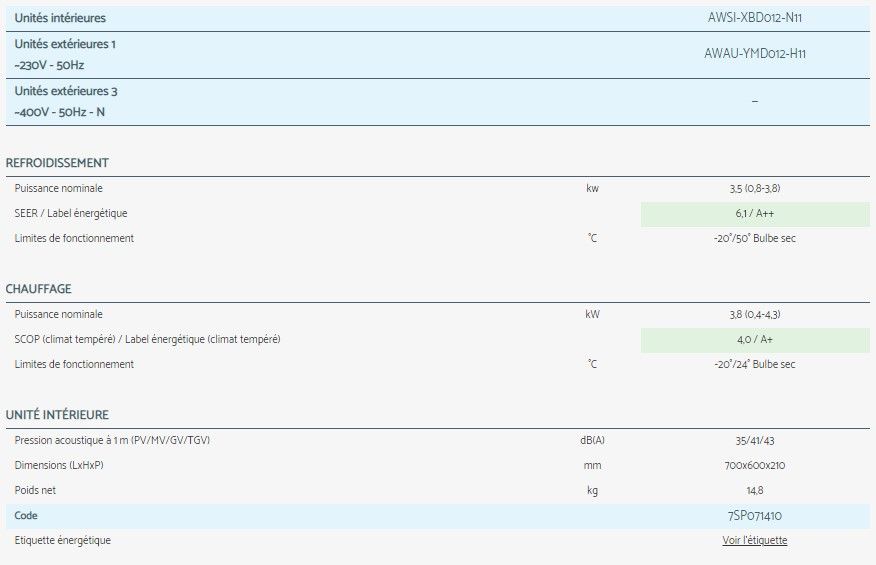Click the indoor unit model AWSI-XBD012-N11
The image size is (876, 565).
click(x=754, y=18)
